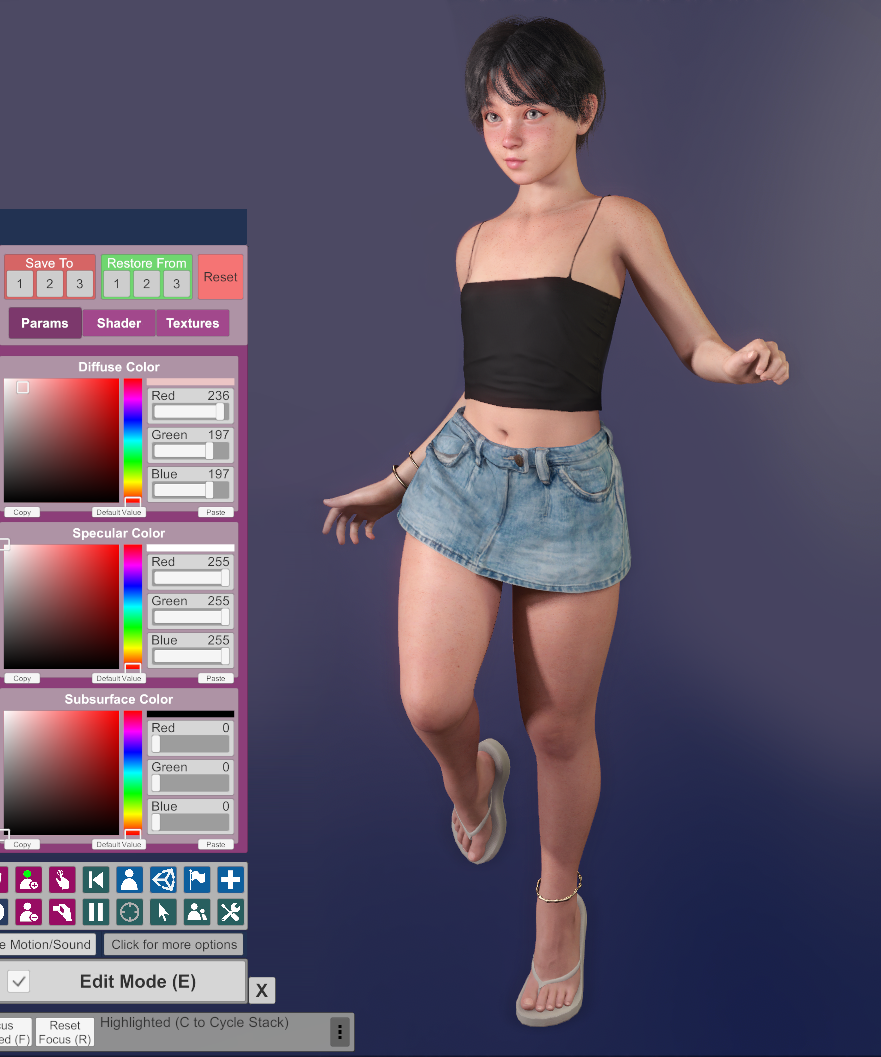
Task: Click Paste under Diffuse Color
Action: pyautogui.click(x=216, y=512)
